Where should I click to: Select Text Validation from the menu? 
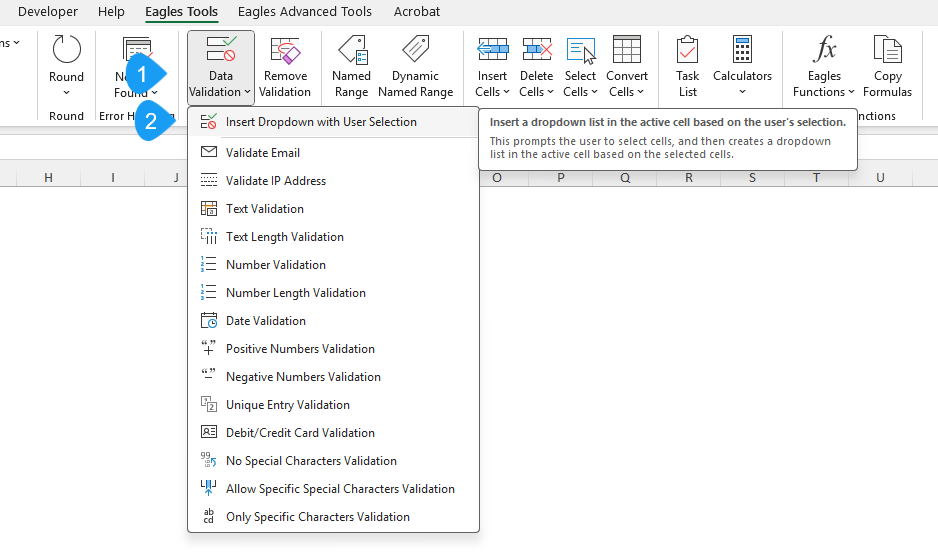[x=333, y=209]
